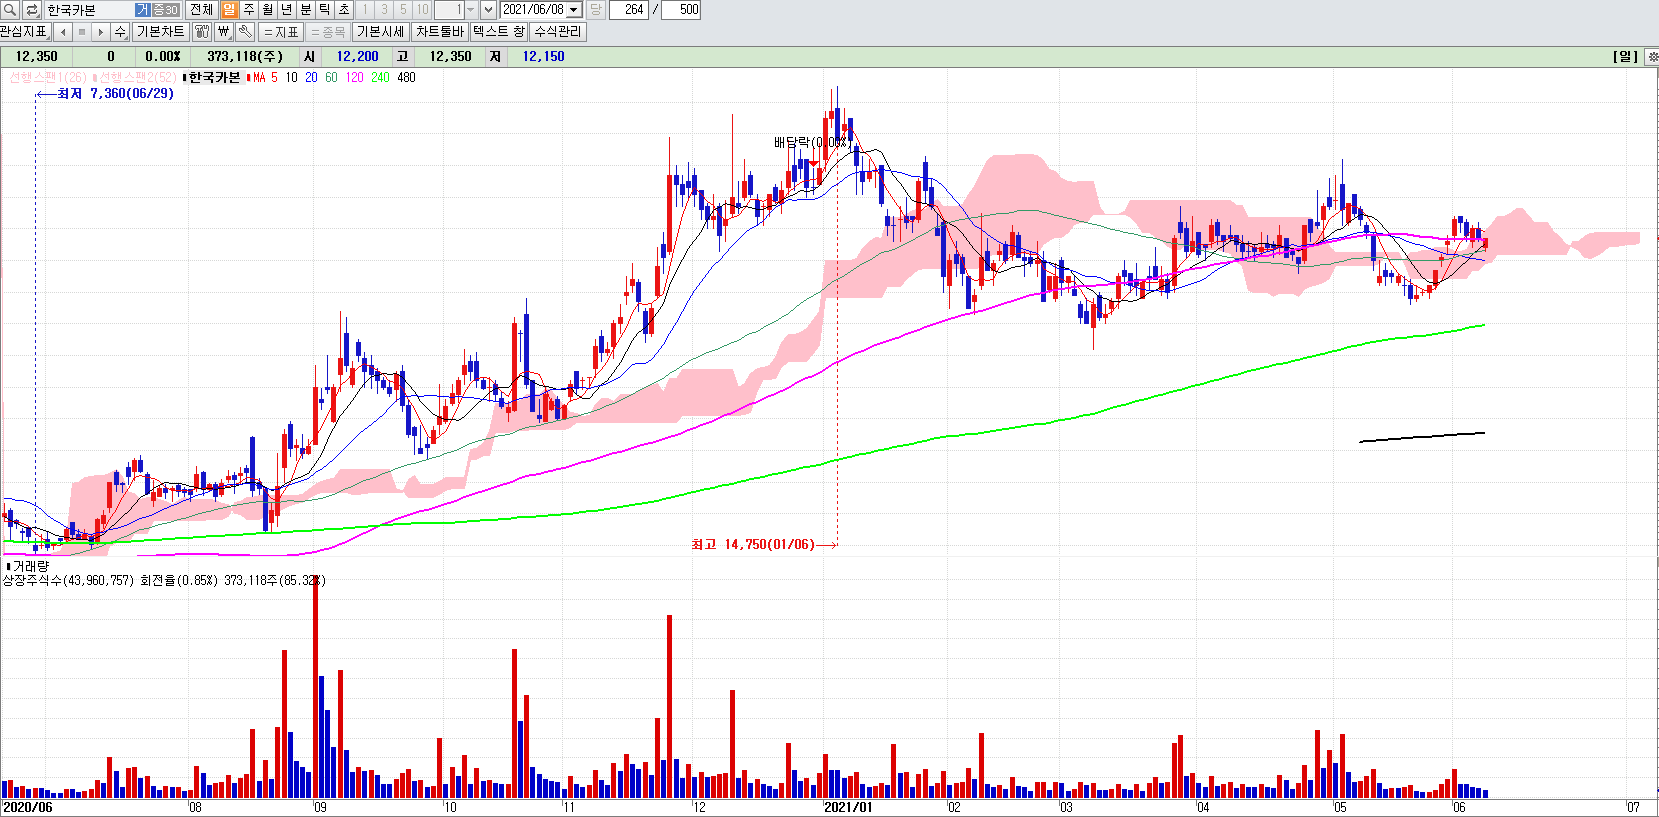This screenshot has width=1659, height=817.
Task: Open the =지표 indicator menu
Action: click(x=281, y=32)
